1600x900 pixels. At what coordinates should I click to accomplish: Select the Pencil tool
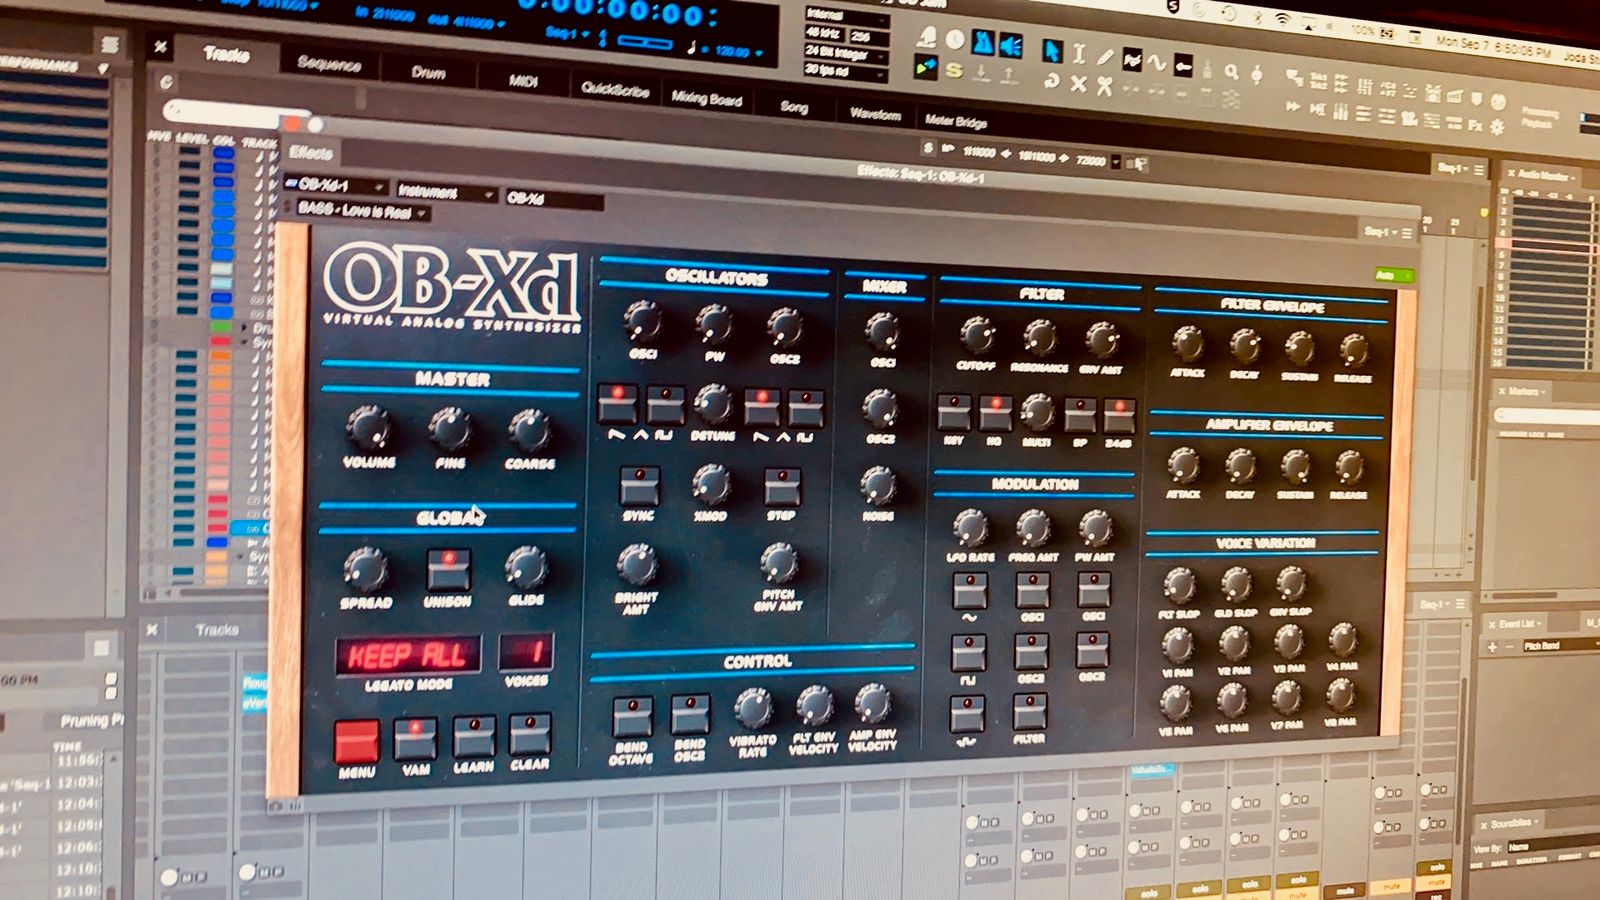[1104, 57]
